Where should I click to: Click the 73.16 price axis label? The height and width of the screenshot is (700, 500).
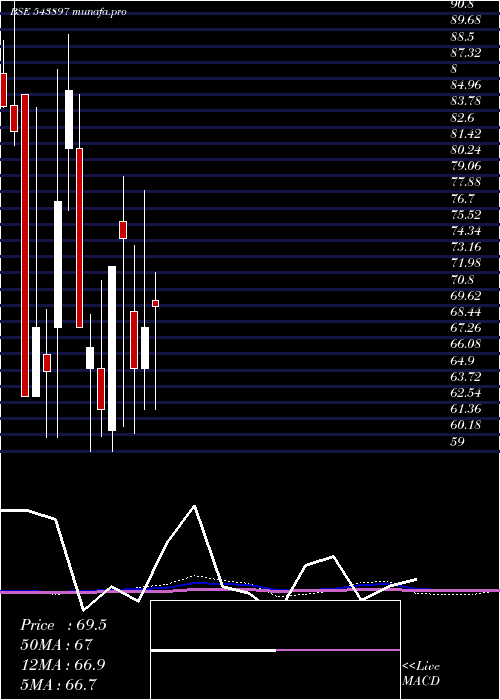tap(466, 246)
